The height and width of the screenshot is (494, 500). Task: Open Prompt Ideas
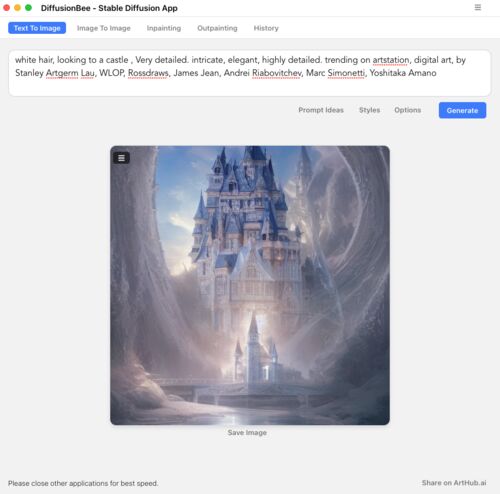pyautogui.click(x=321, y=110)
